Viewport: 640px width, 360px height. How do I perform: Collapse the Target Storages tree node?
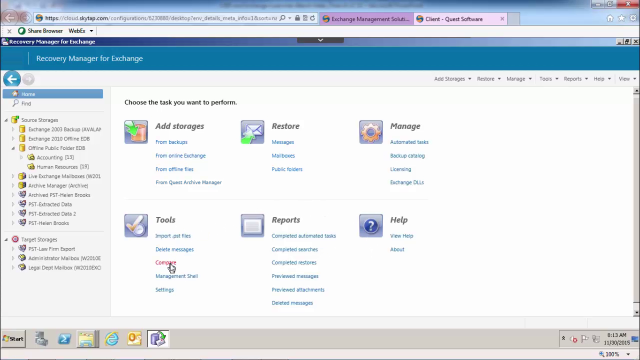point(6,240)
